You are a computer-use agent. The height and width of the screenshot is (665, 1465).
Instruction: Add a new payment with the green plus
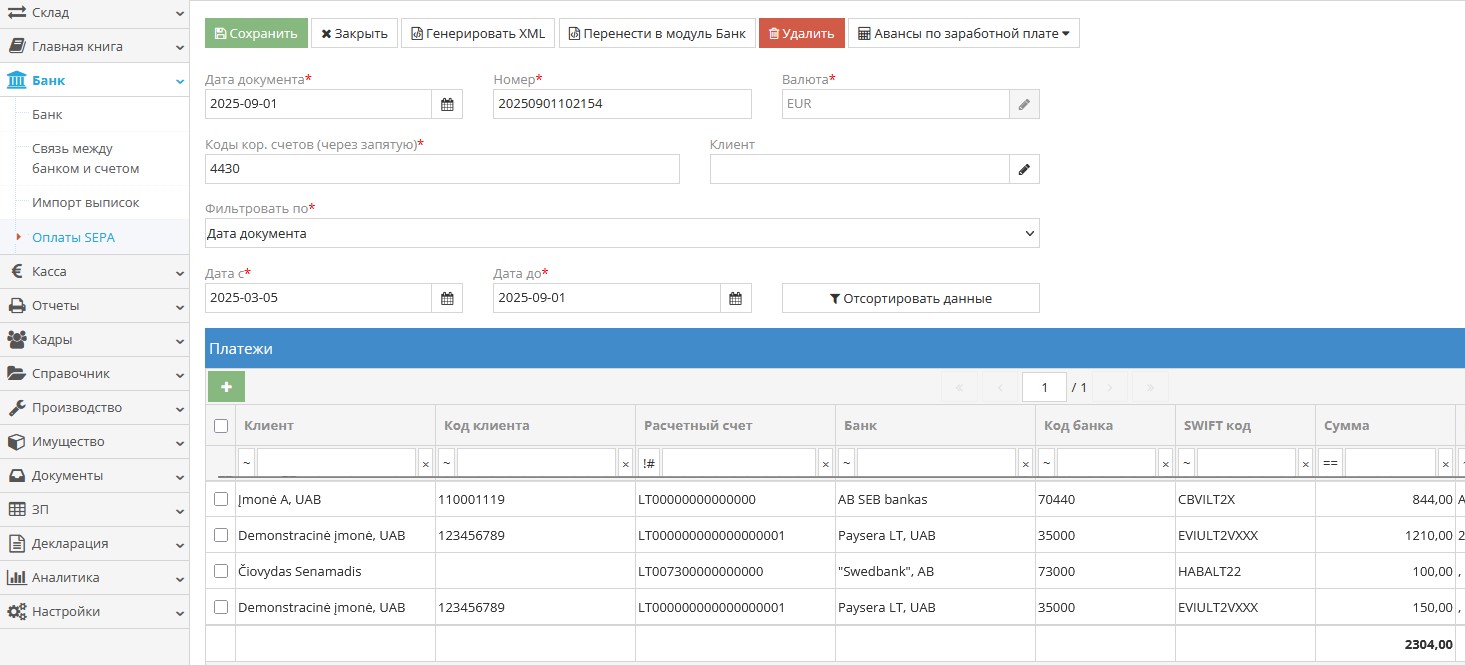point(226,387)
